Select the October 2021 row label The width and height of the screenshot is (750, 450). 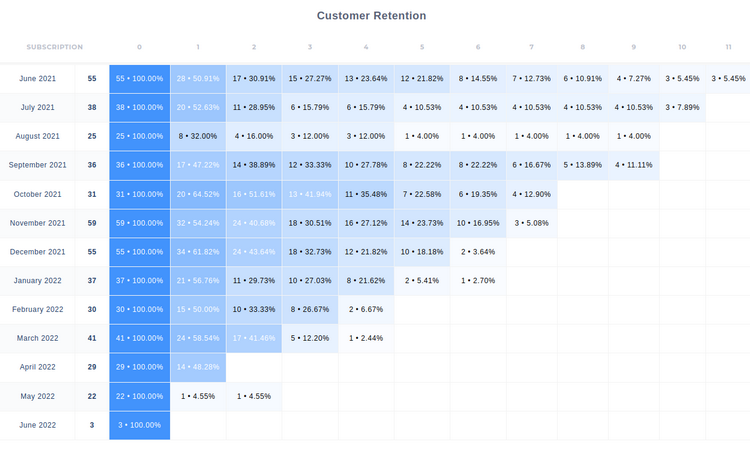pyautogui.click(x=37, y=194)
